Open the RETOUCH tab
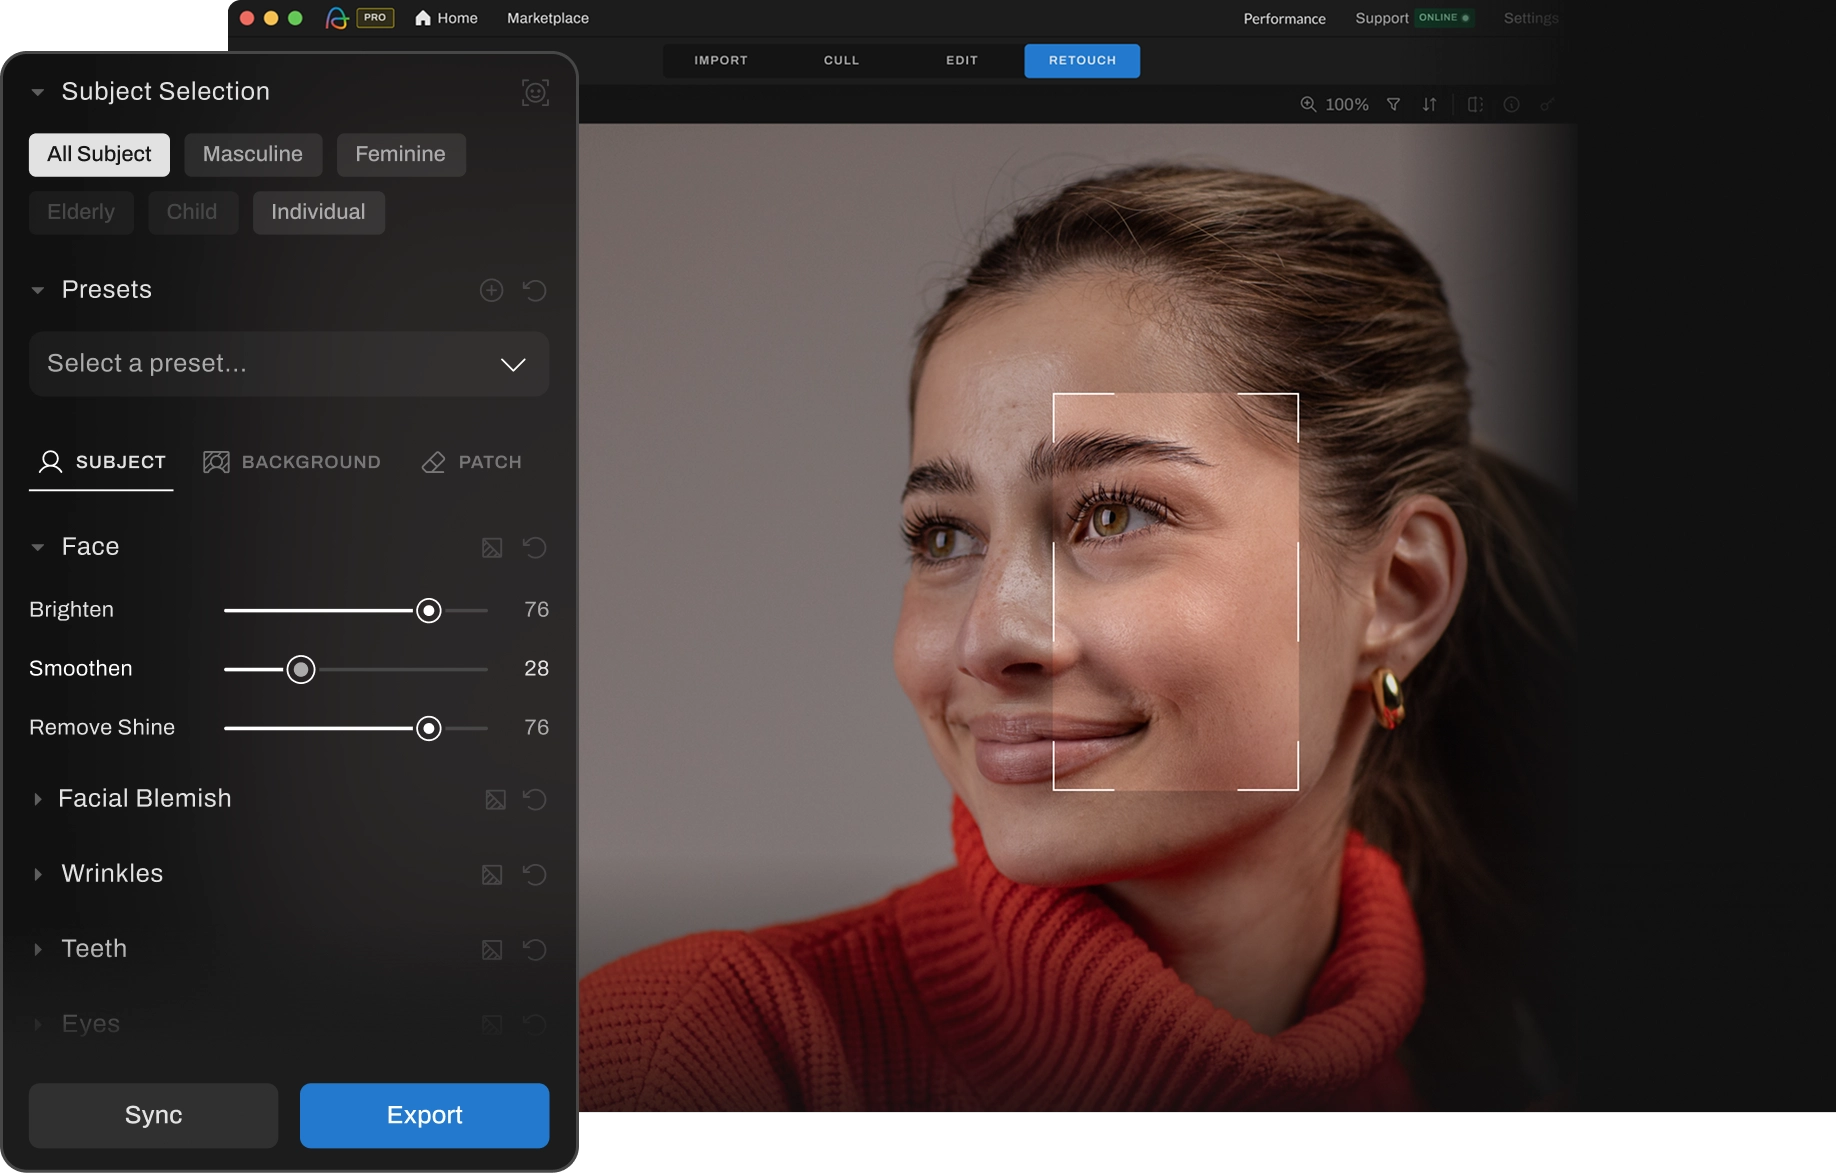This screenshot has height=1173, width=1836. [x=1081, y=60]
